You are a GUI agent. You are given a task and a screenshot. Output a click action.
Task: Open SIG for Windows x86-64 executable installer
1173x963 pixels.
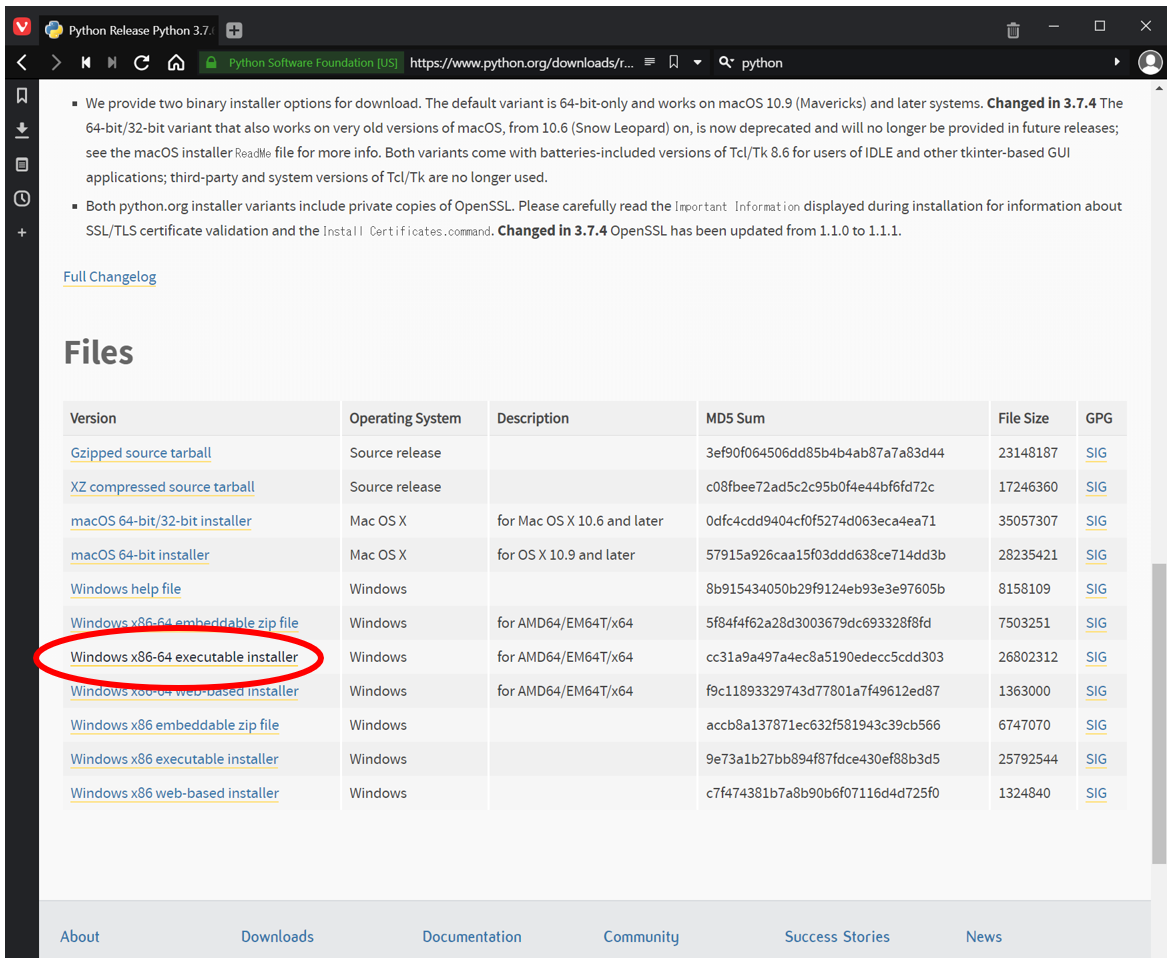point(1096,657)
